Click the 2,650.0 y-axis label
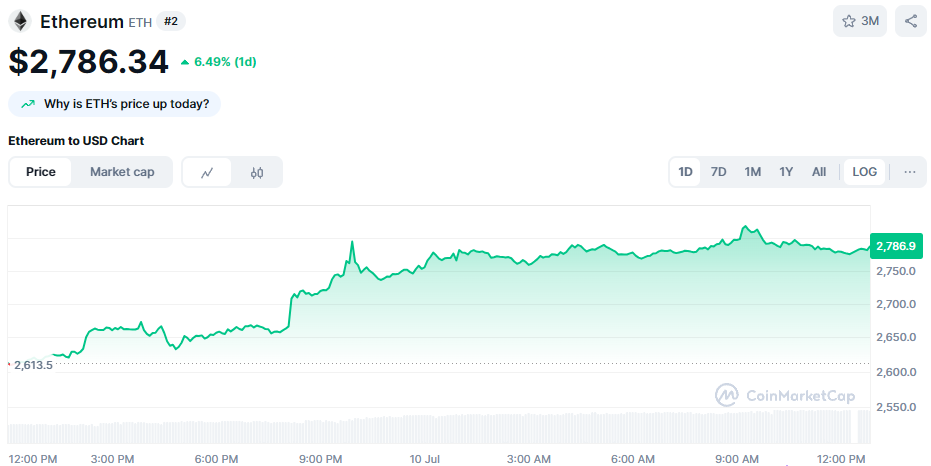Viewport: 931px width, 466px height. pyautogui.click(x=896, y=337)
